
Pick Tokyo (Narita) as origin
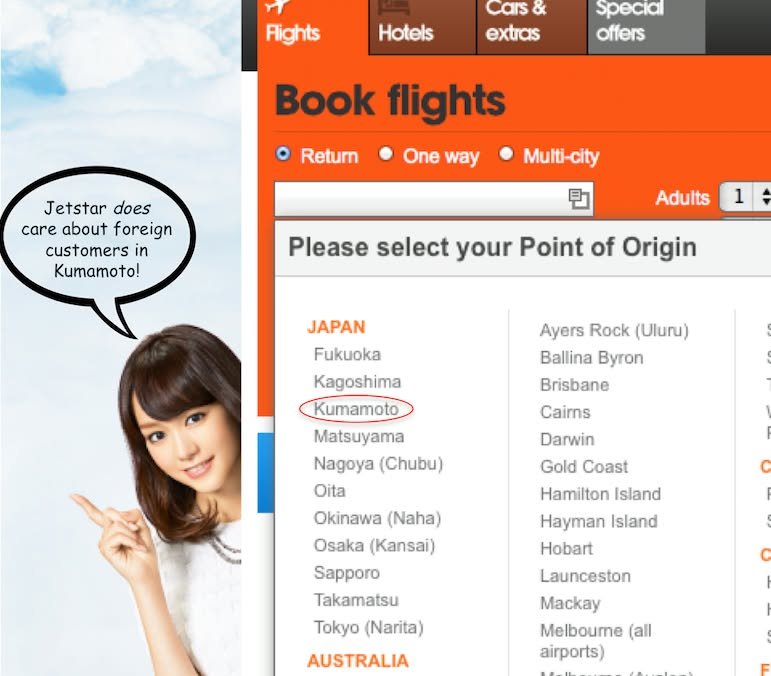click(368, 628)
